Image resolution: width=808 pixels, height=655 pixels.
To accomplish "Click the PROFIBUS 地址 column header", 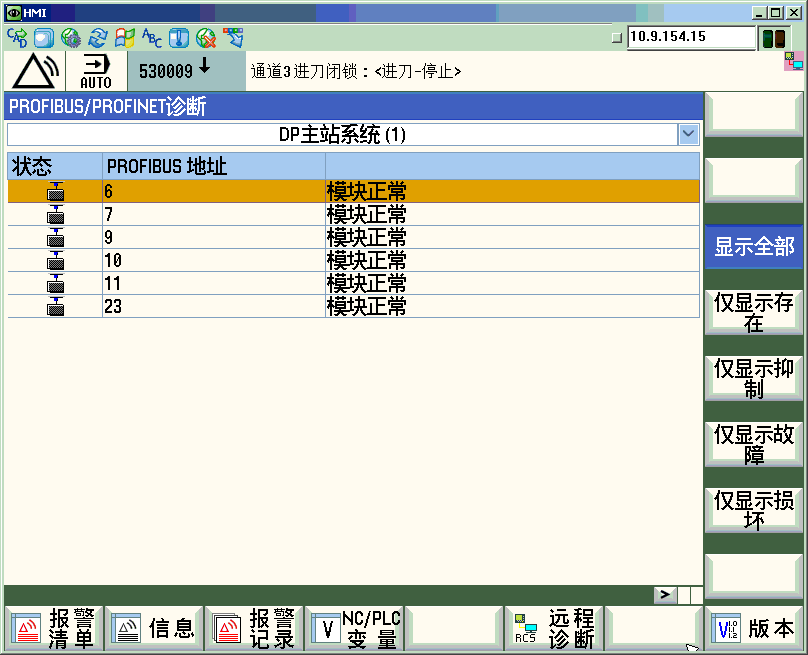I will pyautogui.click(x=214, y=166).
